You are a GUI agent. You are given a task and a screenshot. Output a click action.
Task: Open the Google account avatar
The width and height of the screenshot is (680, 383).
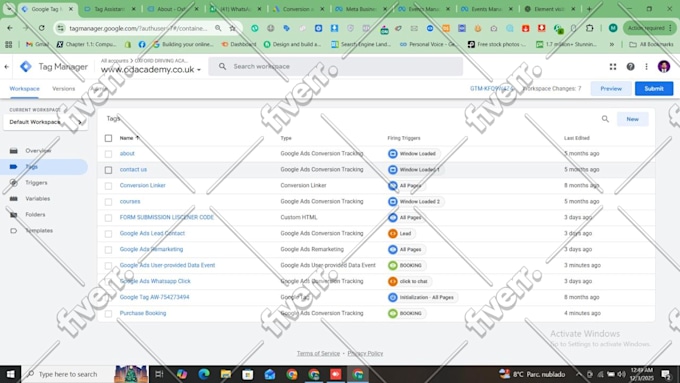pos(664,66)
